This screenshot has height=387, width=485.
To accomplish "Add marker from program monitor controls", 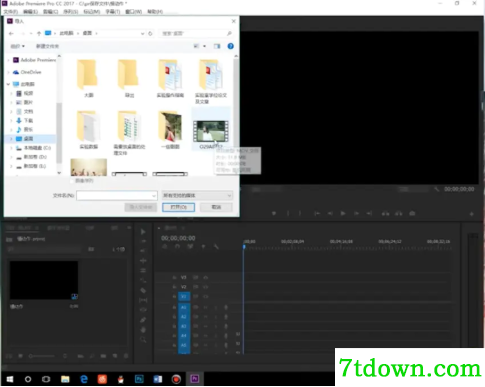I will click(x=274, y=213).
